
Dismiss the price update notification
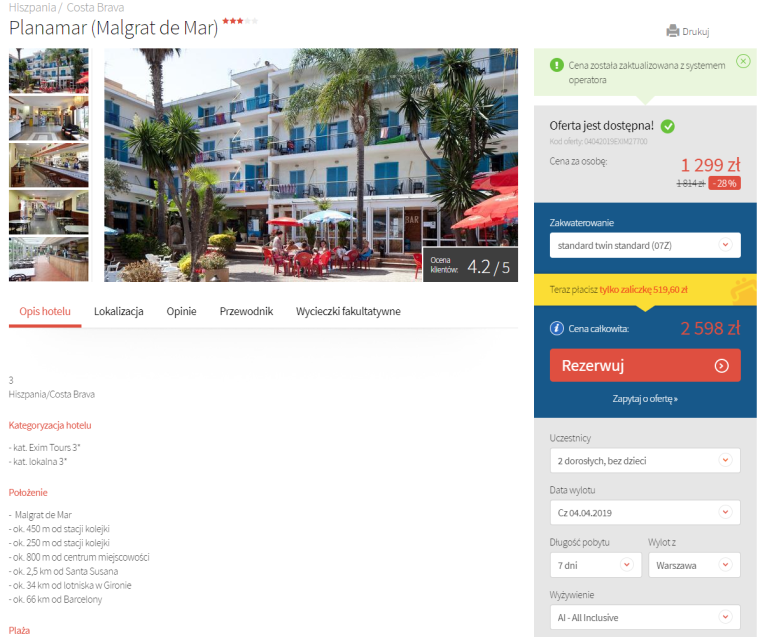pyautogui.click(x=743, y=61)
